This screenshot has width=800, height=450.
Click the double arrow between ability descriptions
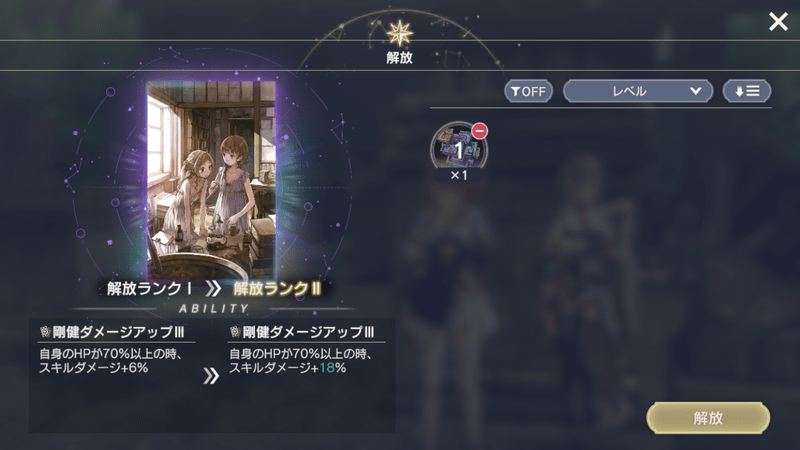(x=211, y=376)
